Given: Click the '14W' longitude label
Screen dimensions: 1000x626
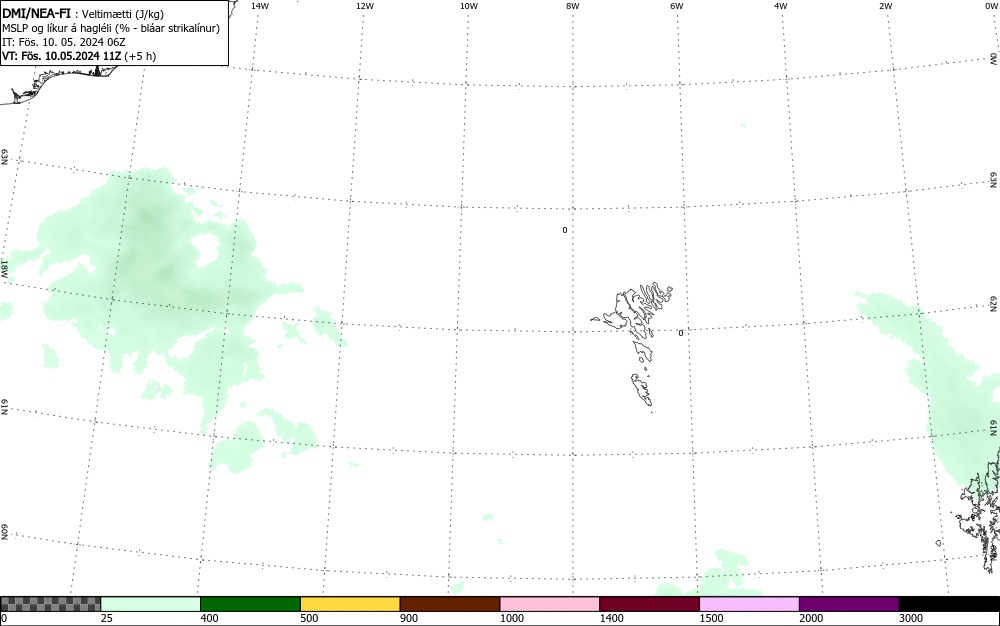Looking at the screenshot, I should point(260,6).
